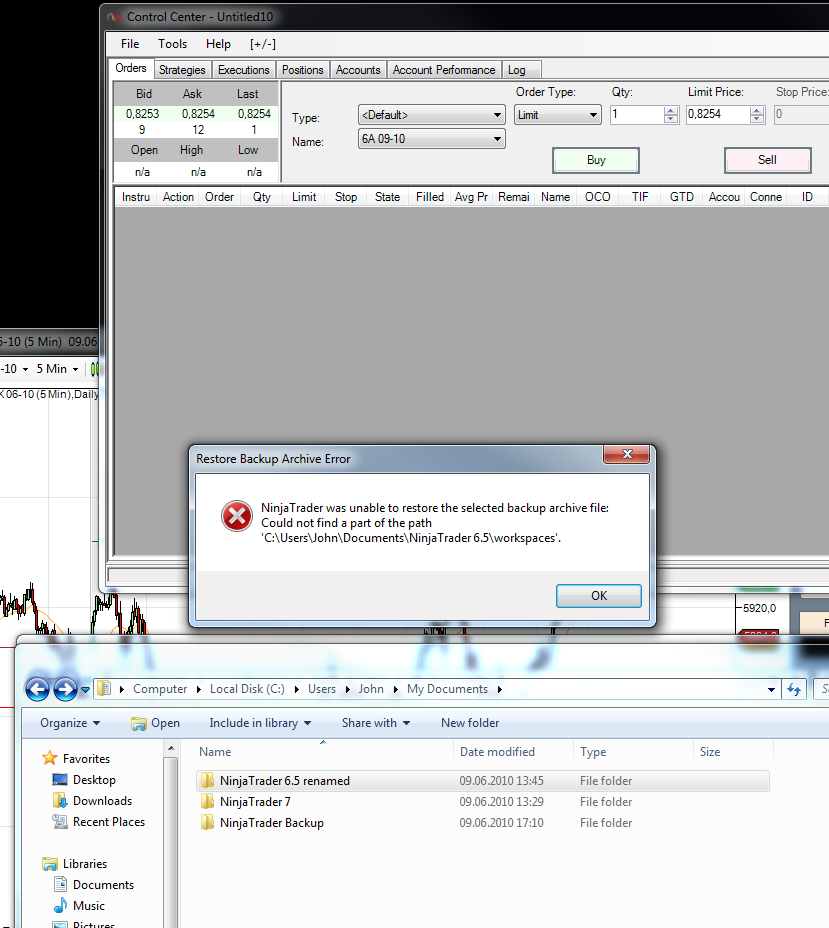Sort files by Type column
829x928 pixels.
pos(633,752)
